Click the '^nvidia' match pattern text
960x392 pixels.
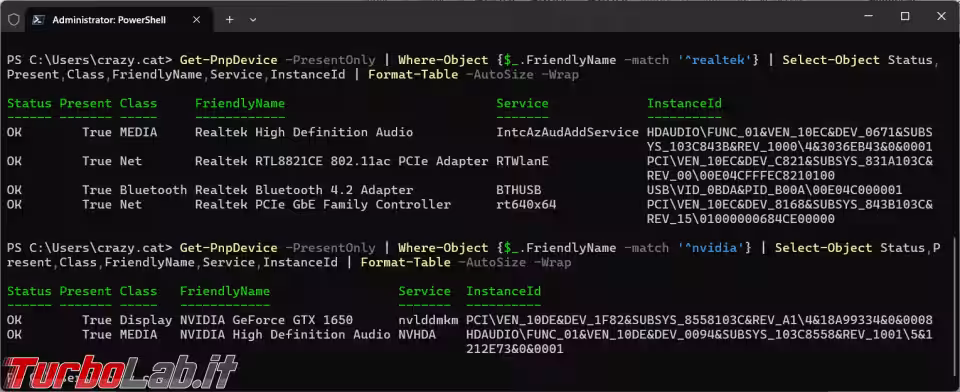coord(714,248)
